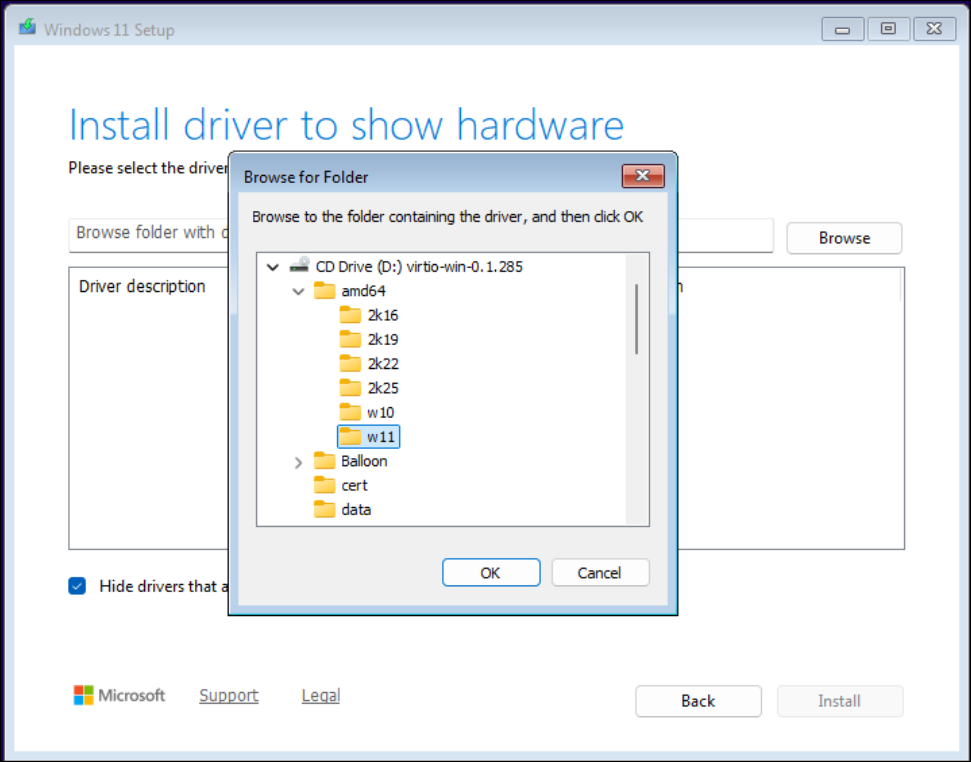This screenshot has width=971, height=762.
Task: Select the cert folder label
Action: [354, 485]
